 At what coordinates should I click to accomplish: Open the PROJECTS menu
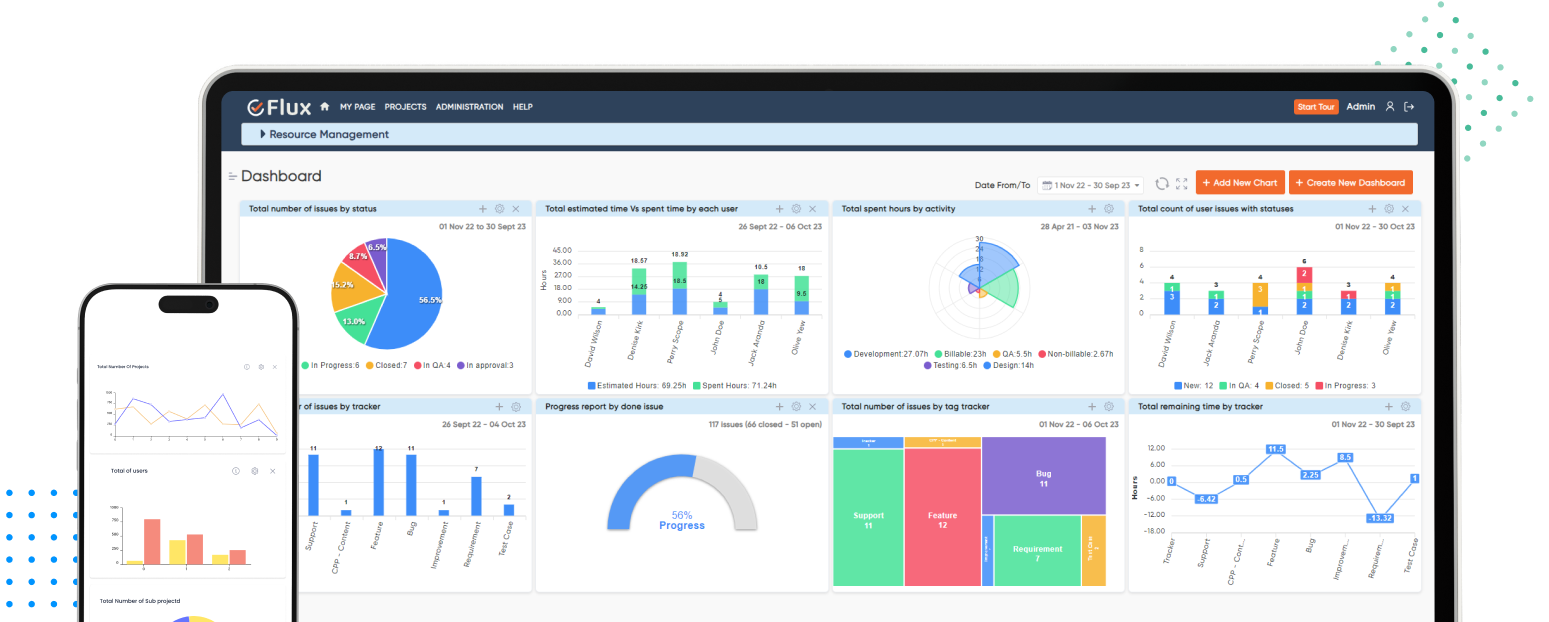click(x=405, y=107)
